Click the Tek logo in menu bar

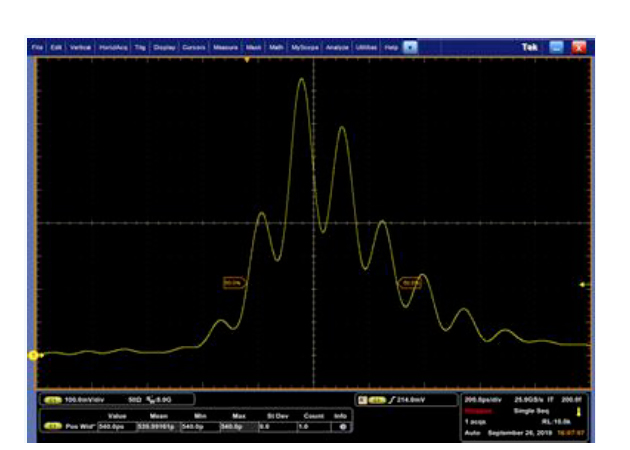530,47
